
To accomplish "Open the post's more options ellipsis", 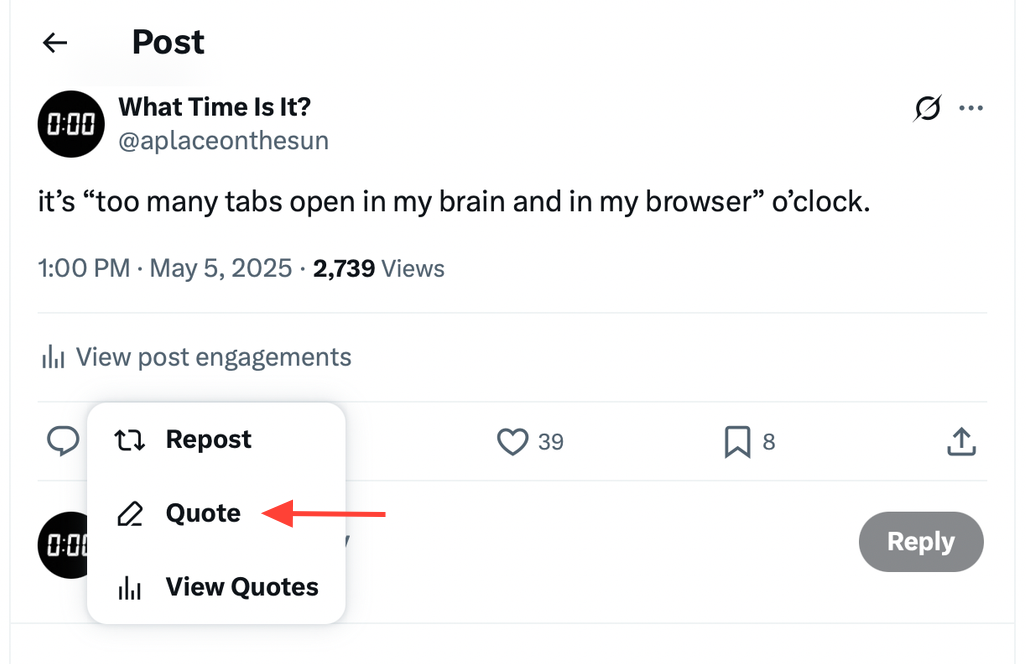I will coord(971,108).
